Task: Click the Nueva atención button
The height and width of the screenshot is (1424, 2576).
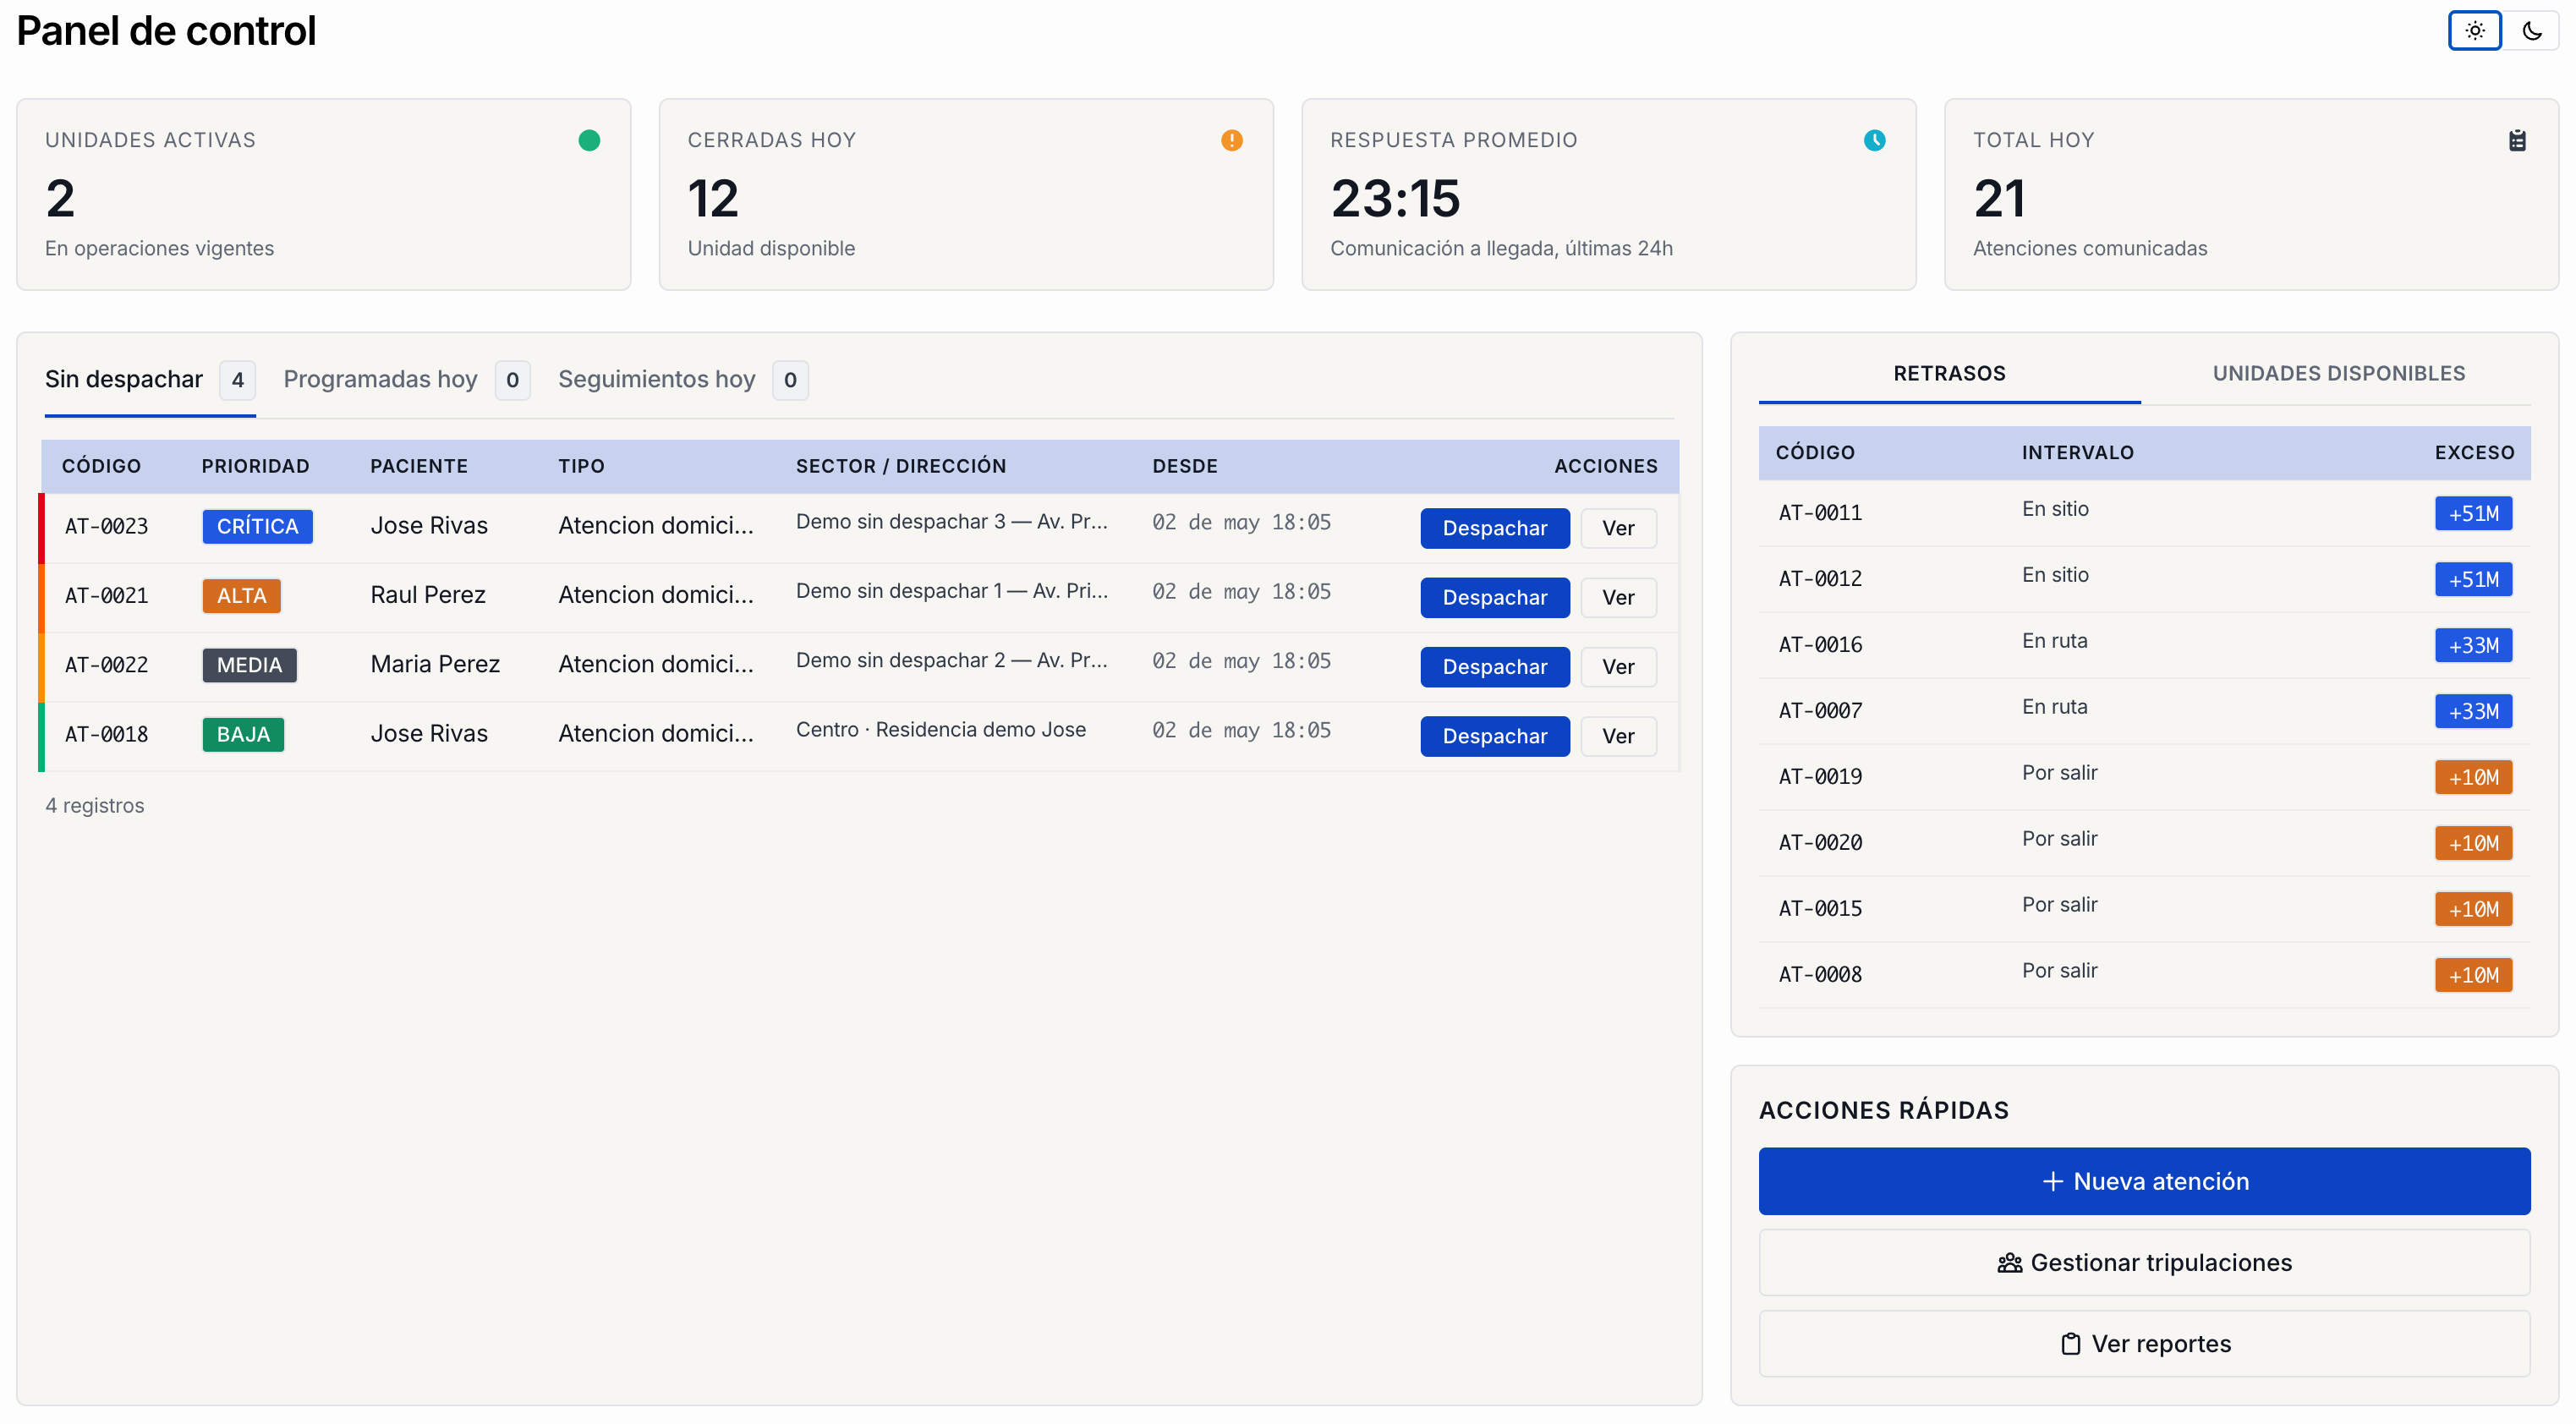Action: (2144, 1181)
